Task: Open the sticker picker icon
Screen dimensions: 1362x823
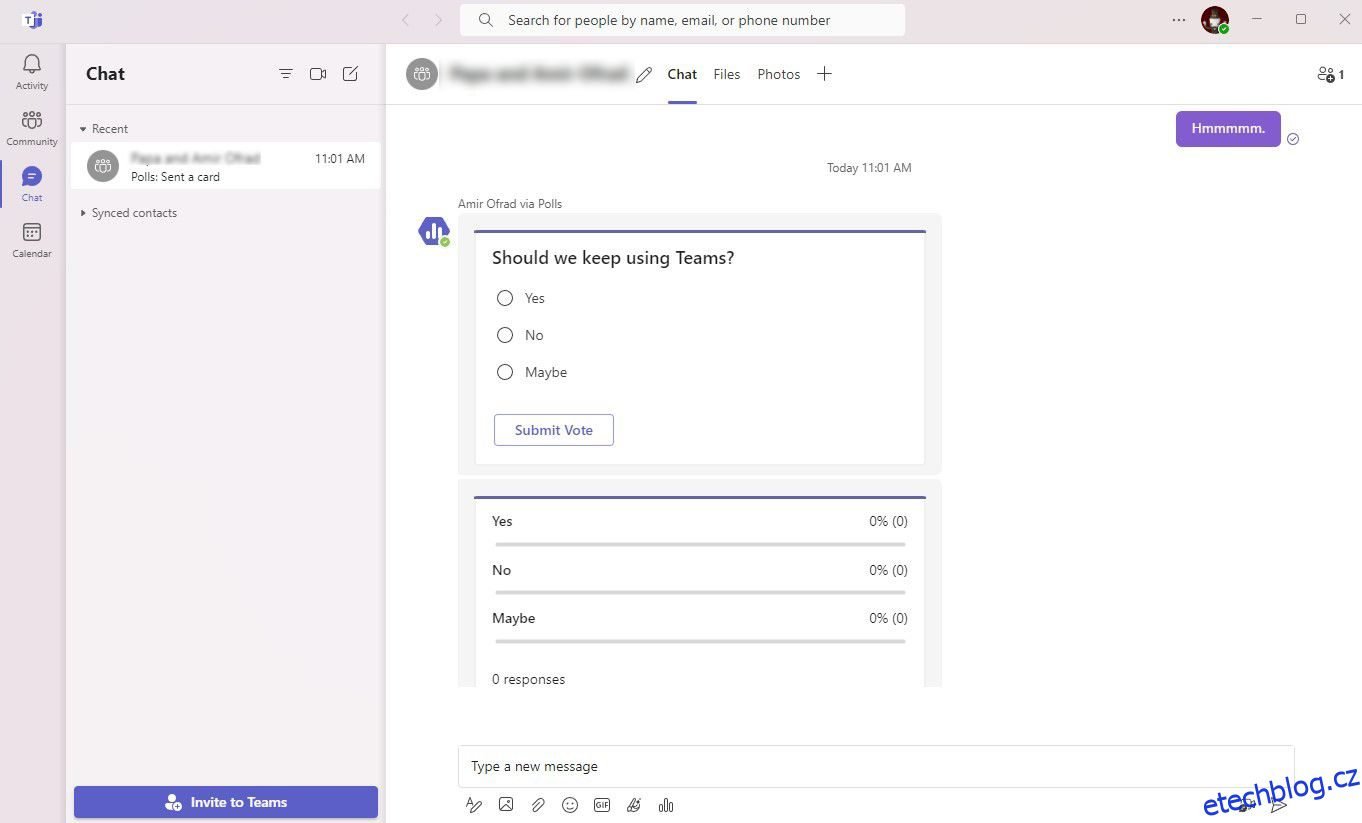Action: click(634, 805)
